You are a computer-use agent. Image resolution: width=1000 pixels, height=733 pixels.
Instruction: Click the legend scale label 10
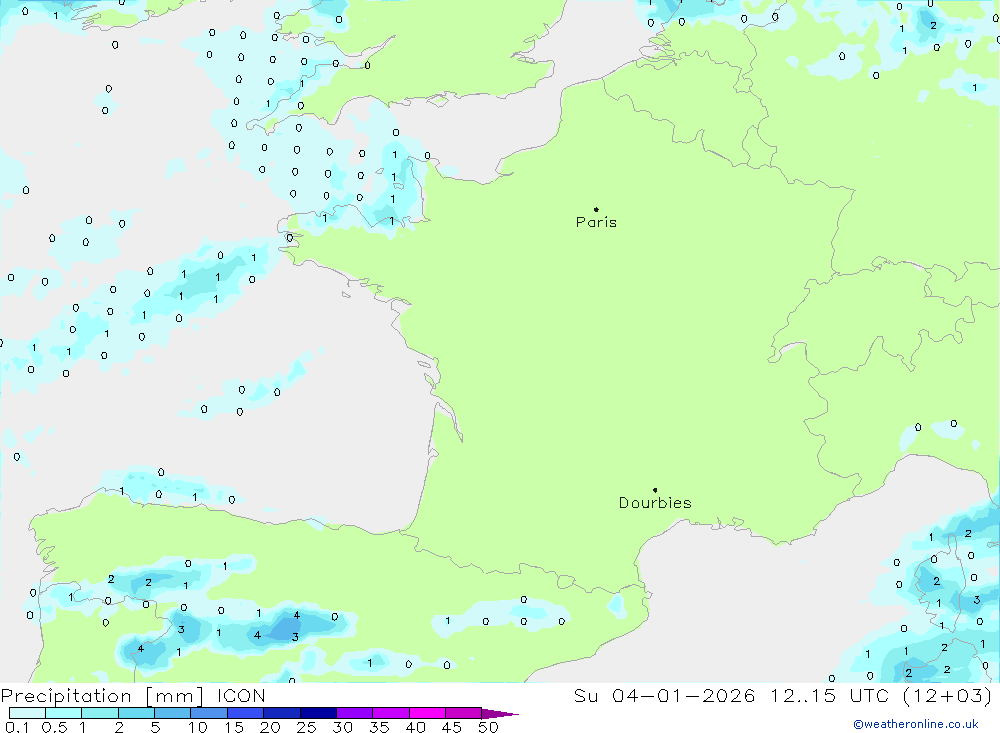click(x=198, y=727)
